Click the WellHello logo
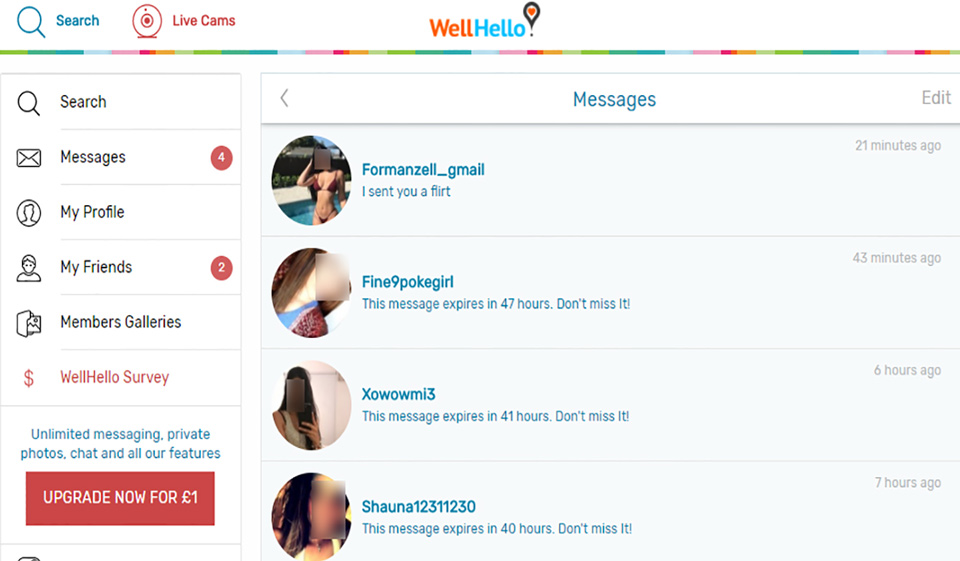960x561 pixels. tap(484, 21)
